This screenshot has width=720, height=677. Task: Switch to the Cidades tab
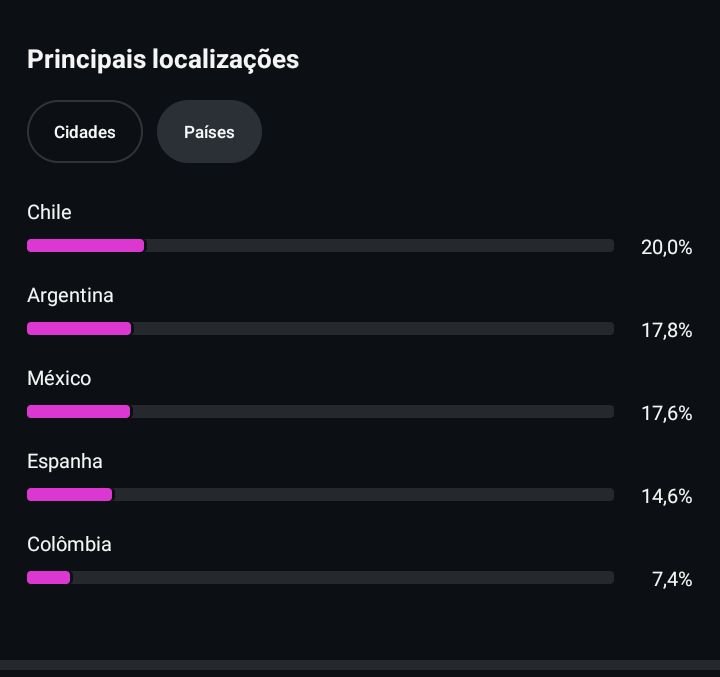point(85,132)
